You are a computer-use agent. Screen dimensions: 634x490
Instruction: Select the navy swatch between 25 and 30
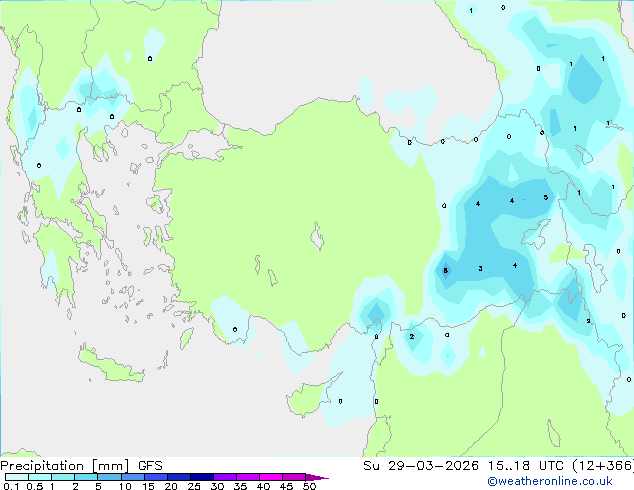click(202, 477)
